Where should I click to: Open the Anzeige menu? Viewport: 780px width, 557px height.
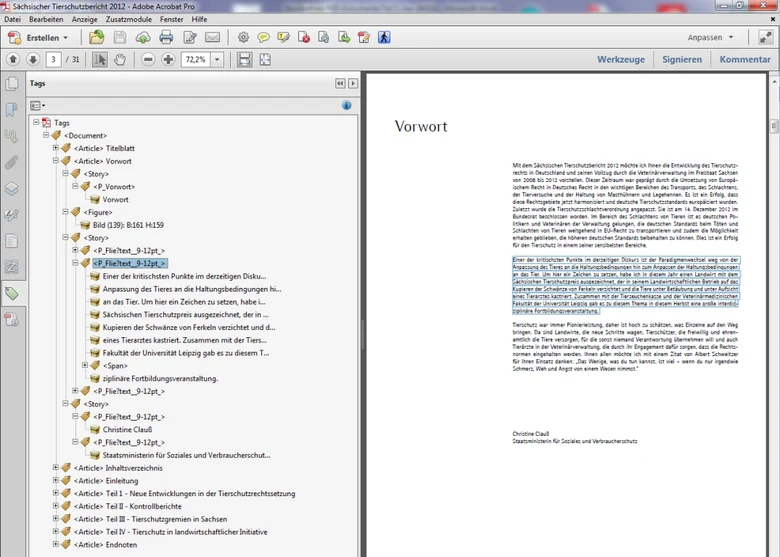pos(85,19)
